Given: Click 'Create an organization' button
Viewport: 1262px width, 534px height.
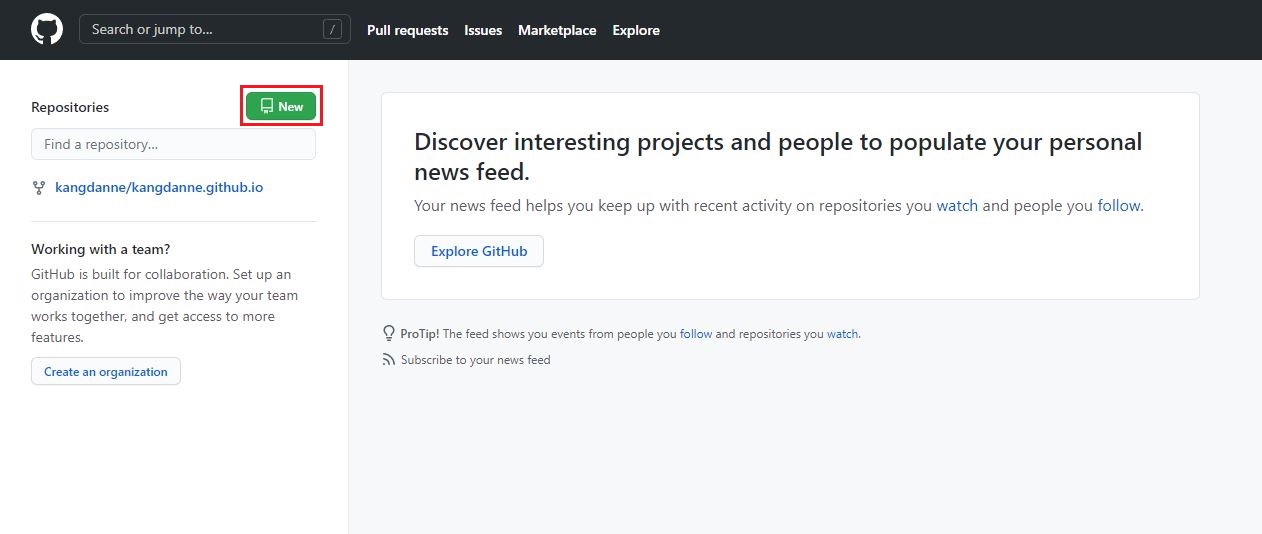Looking at the screenshot, I should coord(106,371).
